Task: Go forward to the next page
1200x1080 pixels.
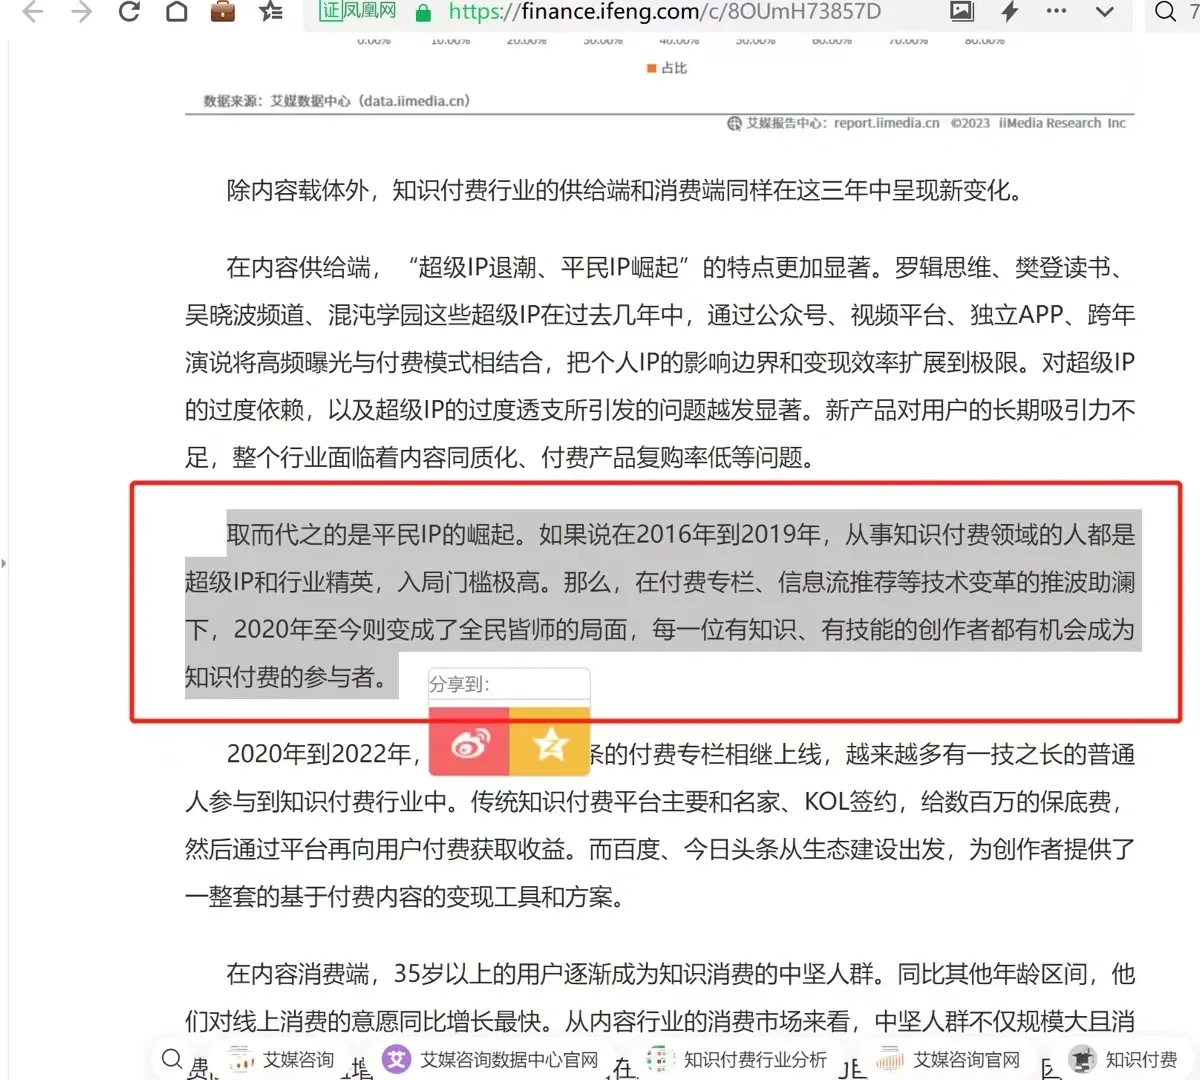Action: (81, 12)
